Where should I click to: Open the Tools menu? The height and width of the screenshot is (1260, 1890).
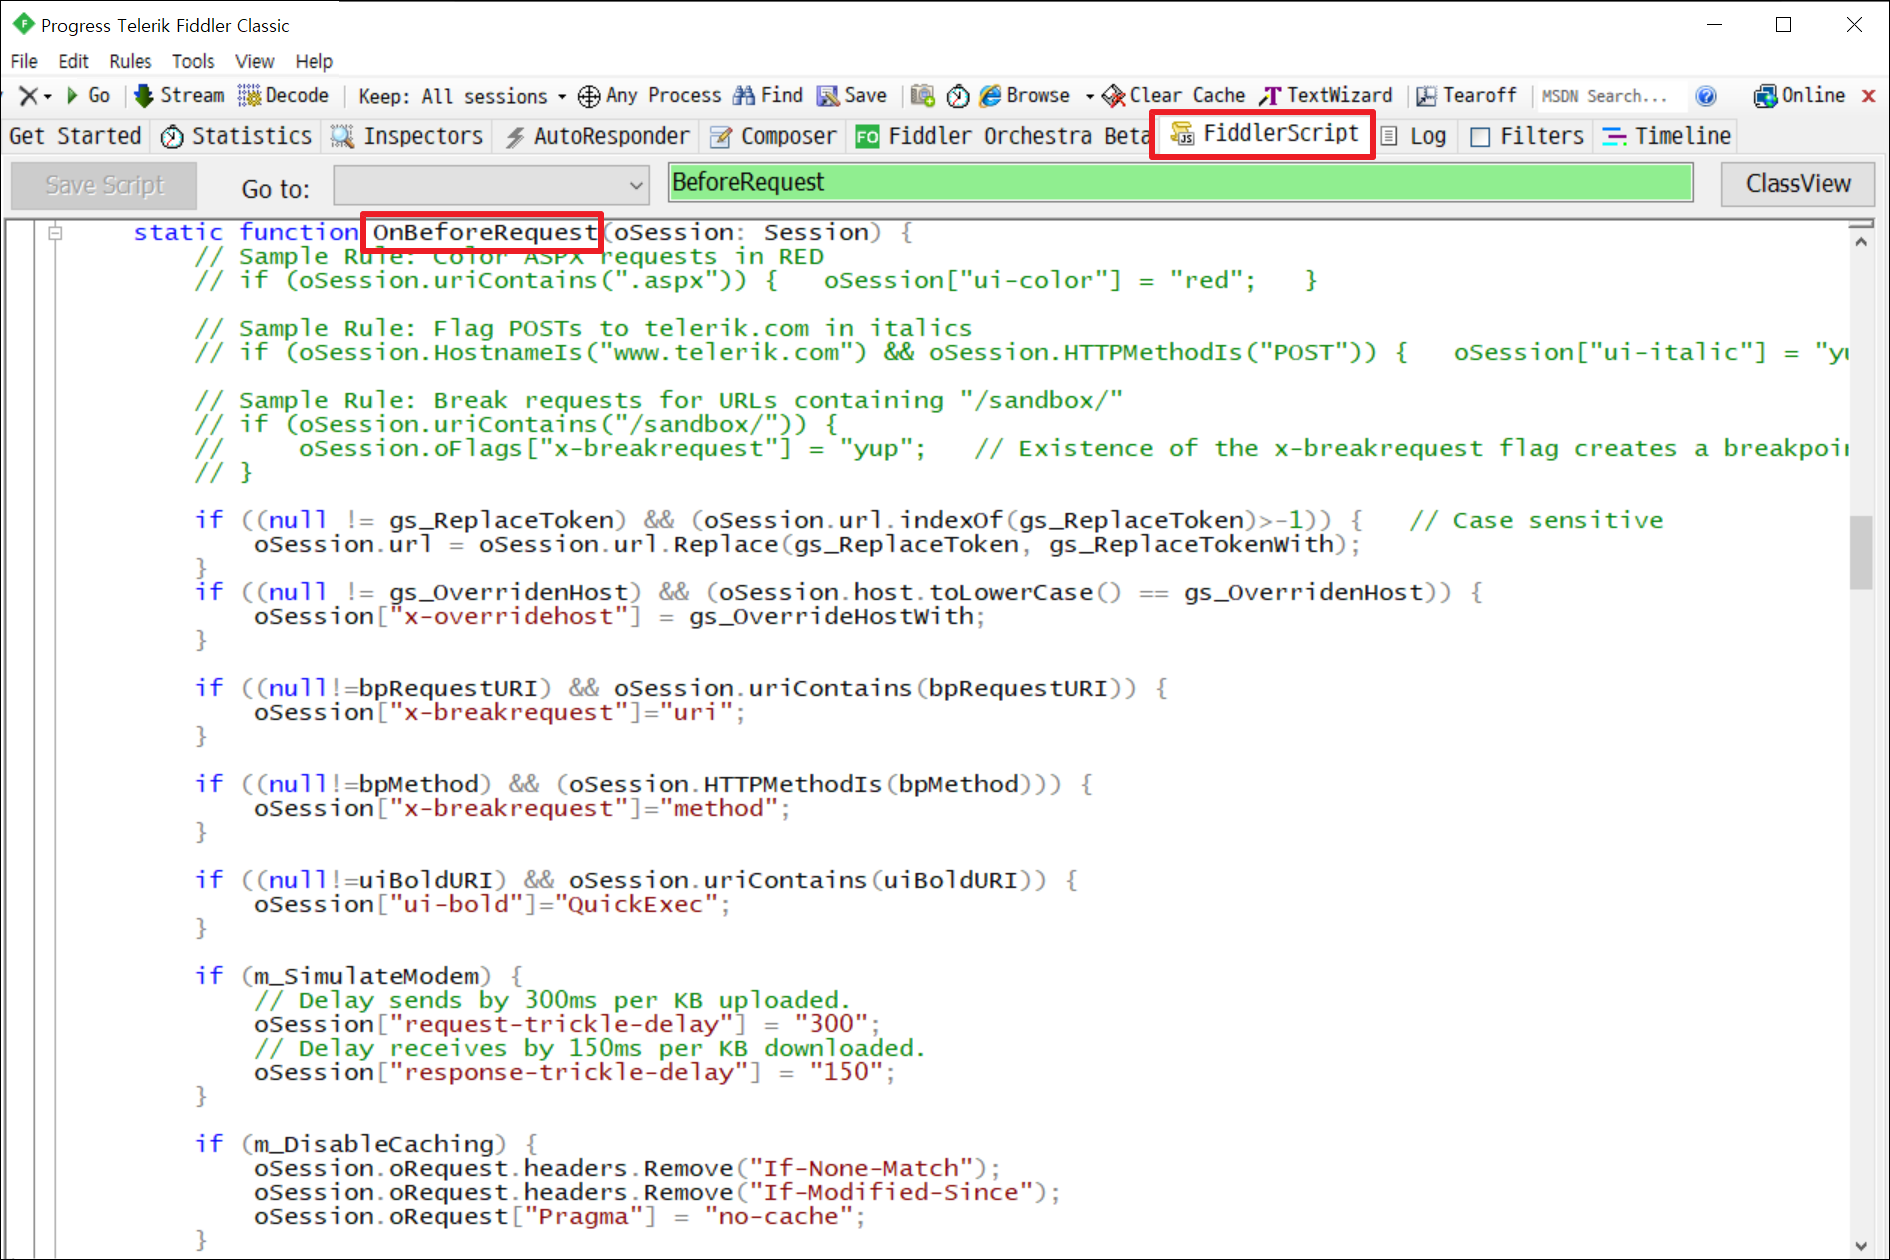(x=193, y=61)
